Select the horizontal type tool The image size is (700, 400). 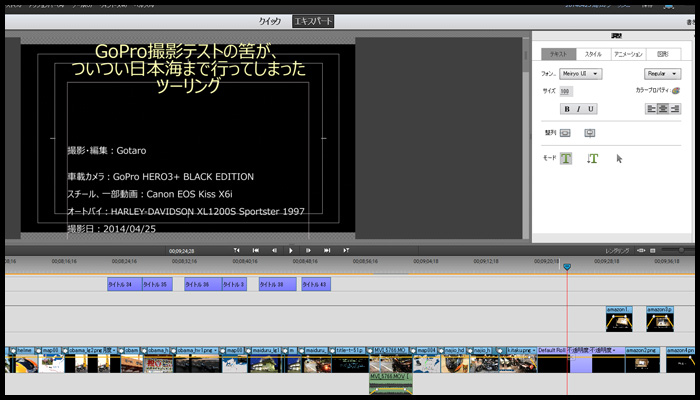(x=566, y=158)
